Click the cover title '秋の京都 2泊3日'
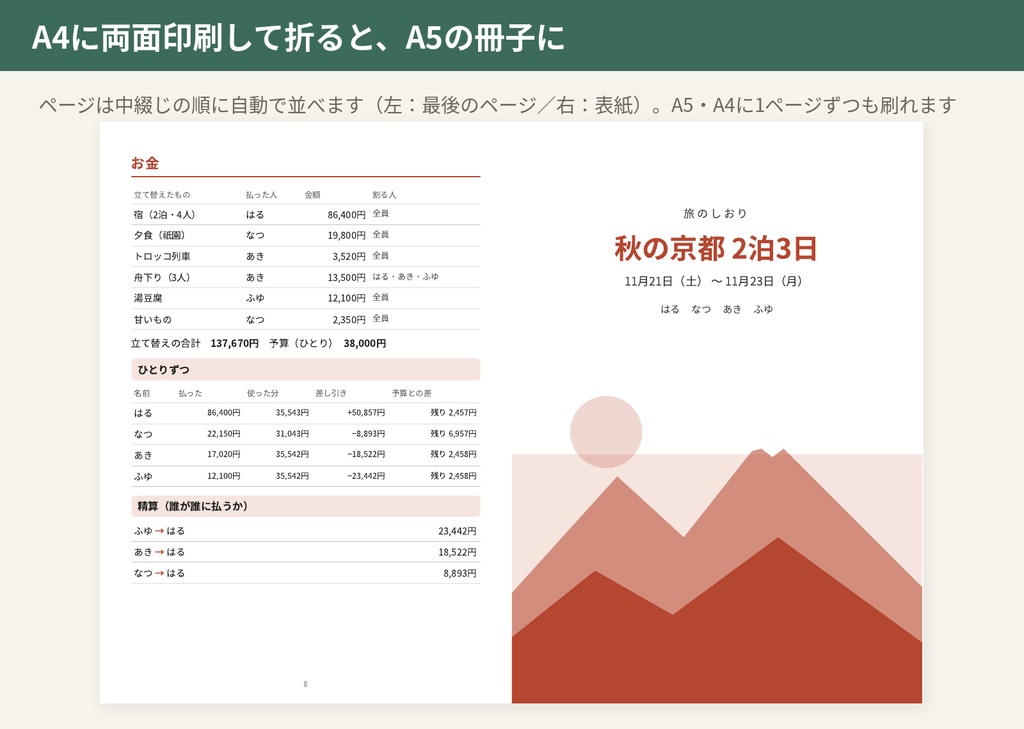This screenshot has width=1024, height=729. pos(716,249)
